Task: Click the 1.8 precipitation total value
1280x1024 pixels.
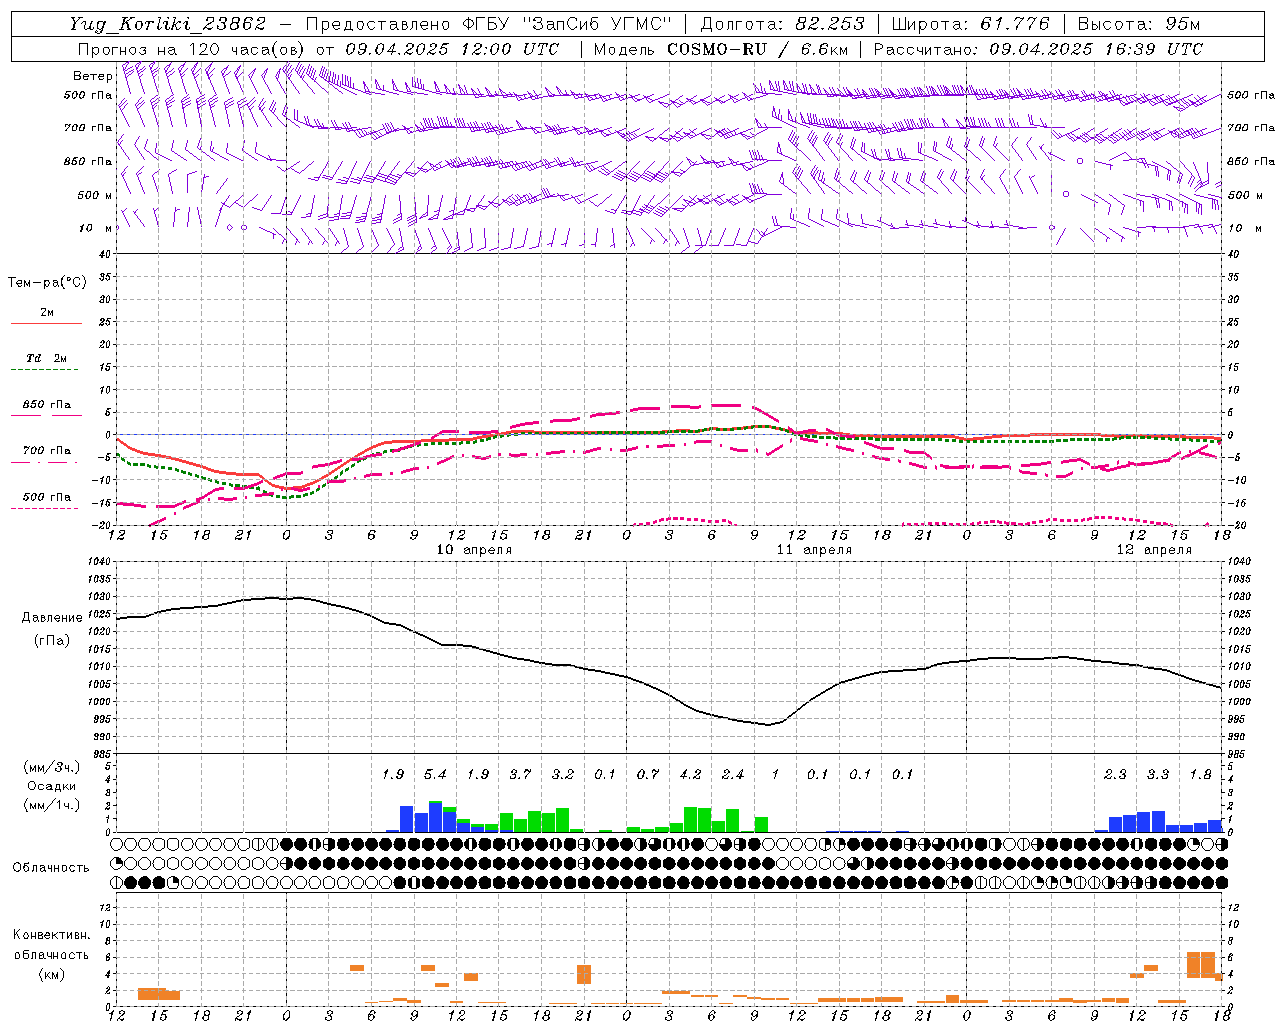Action: 1200,775
